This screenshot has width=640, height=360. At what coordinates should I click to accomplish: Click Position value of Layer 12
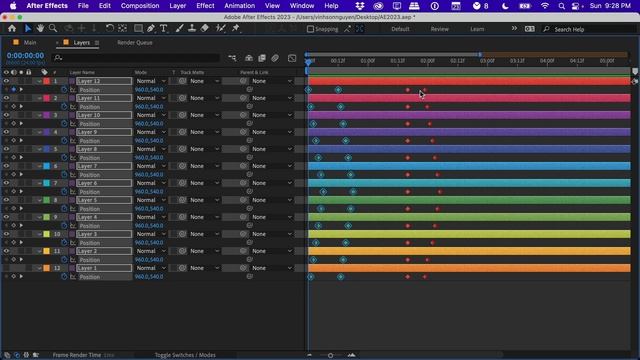tap(149, 90)
